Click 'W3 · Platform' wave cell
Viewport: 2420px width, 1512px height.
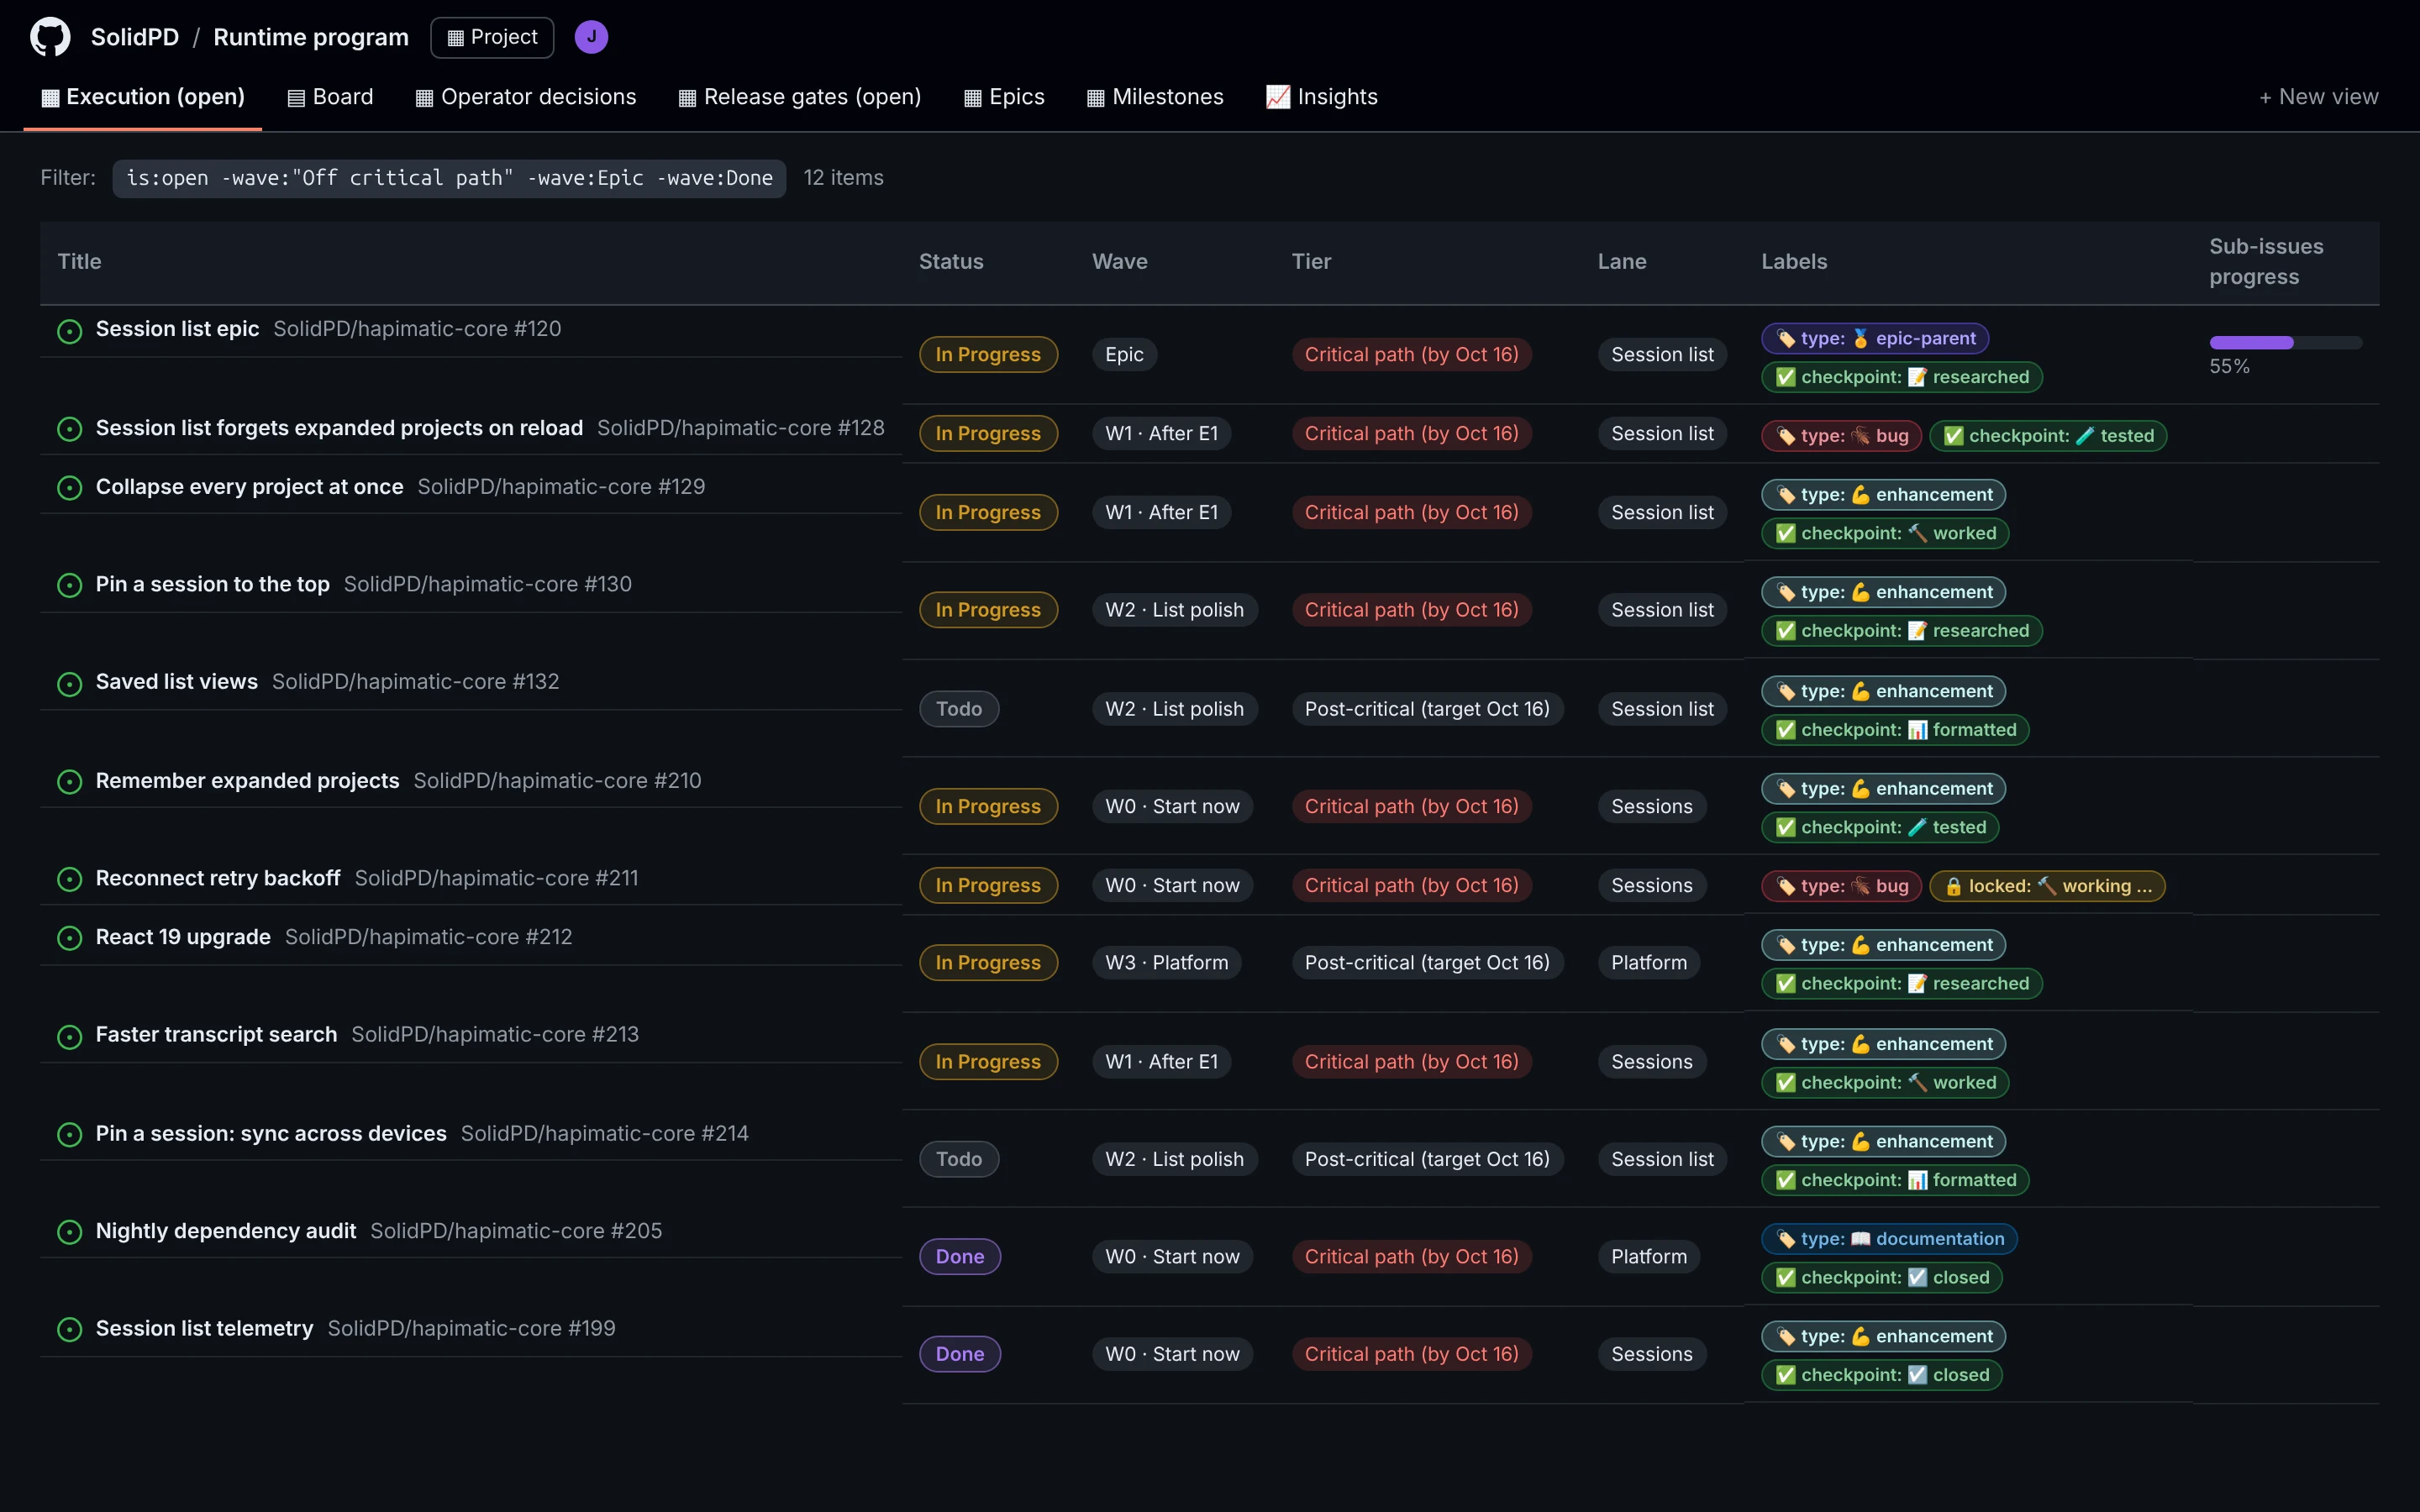click(1166, 963)
